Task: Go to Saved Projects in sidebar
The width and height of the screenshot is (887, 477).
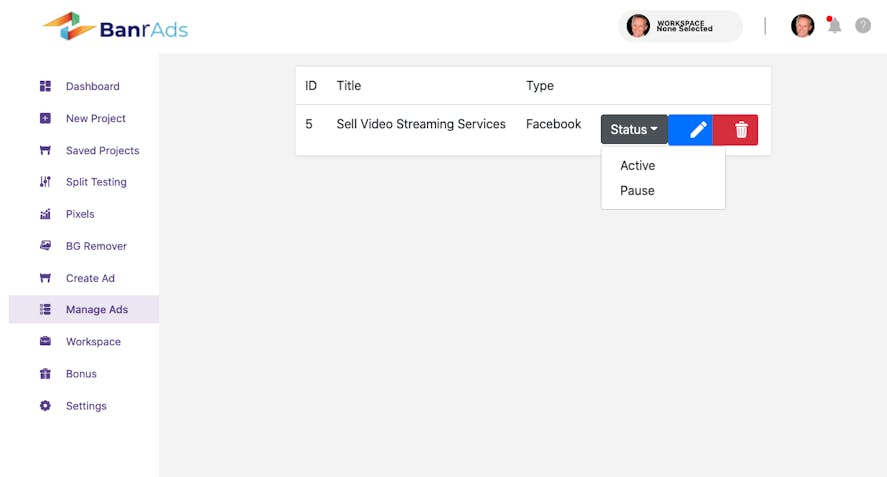Action: (102, 150)
